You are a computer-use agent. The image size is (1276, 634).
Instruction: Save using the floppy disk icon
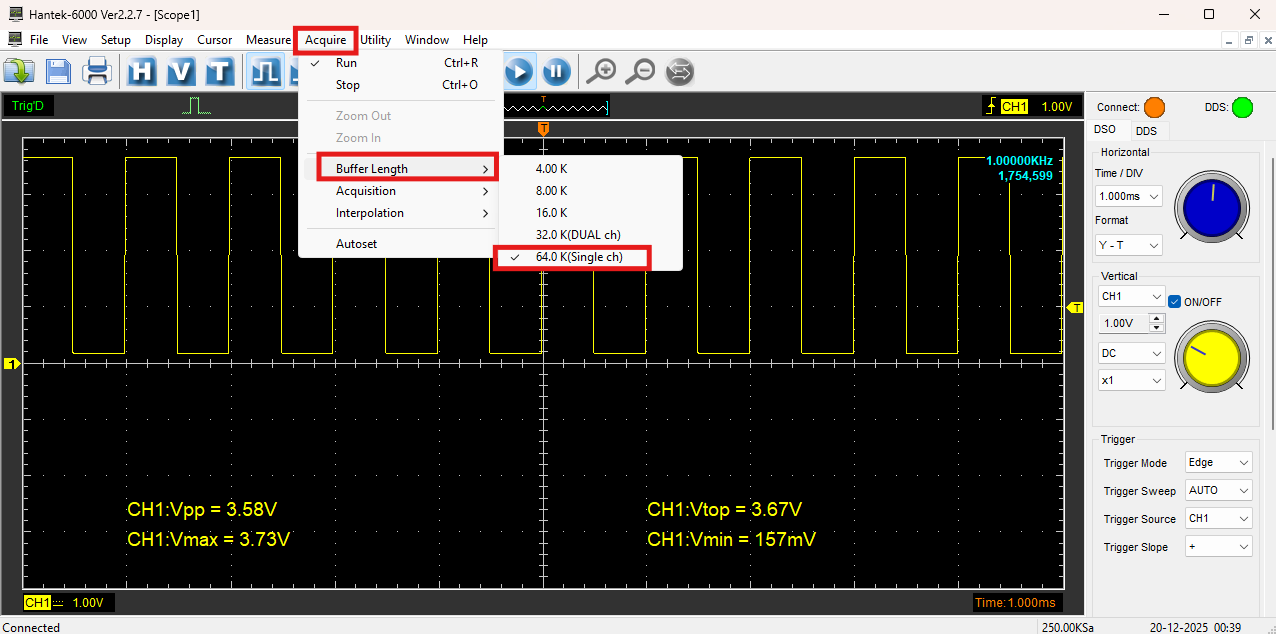58,71
